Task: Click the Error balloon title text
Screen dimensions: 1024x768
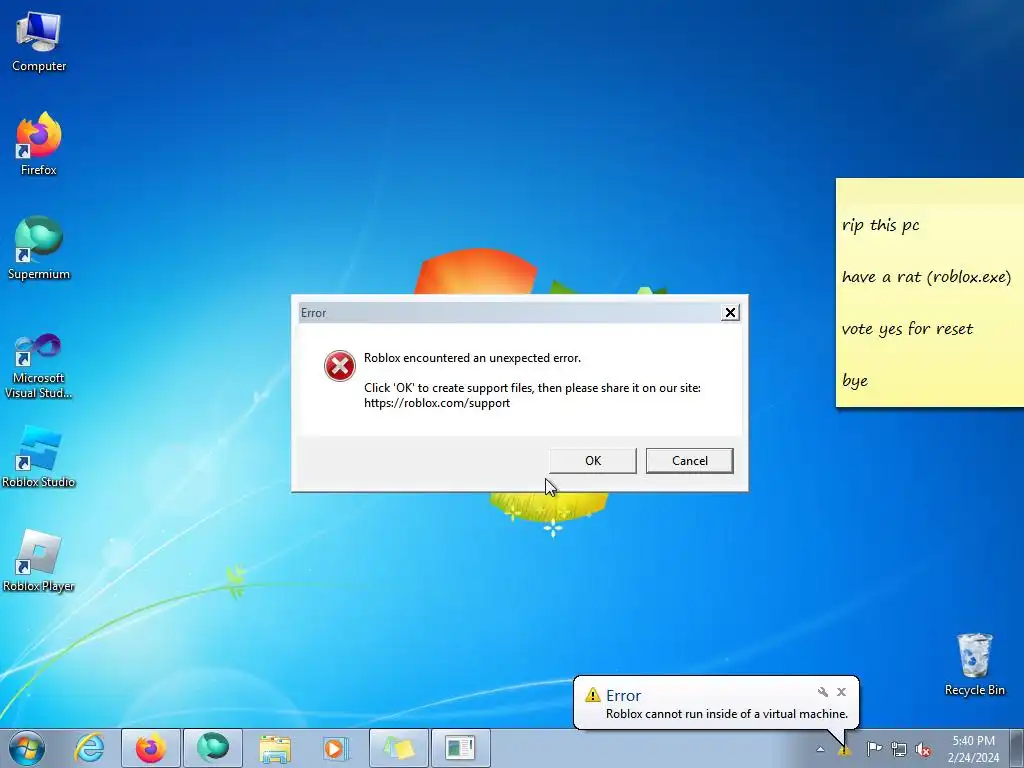Action: point(623,696)
